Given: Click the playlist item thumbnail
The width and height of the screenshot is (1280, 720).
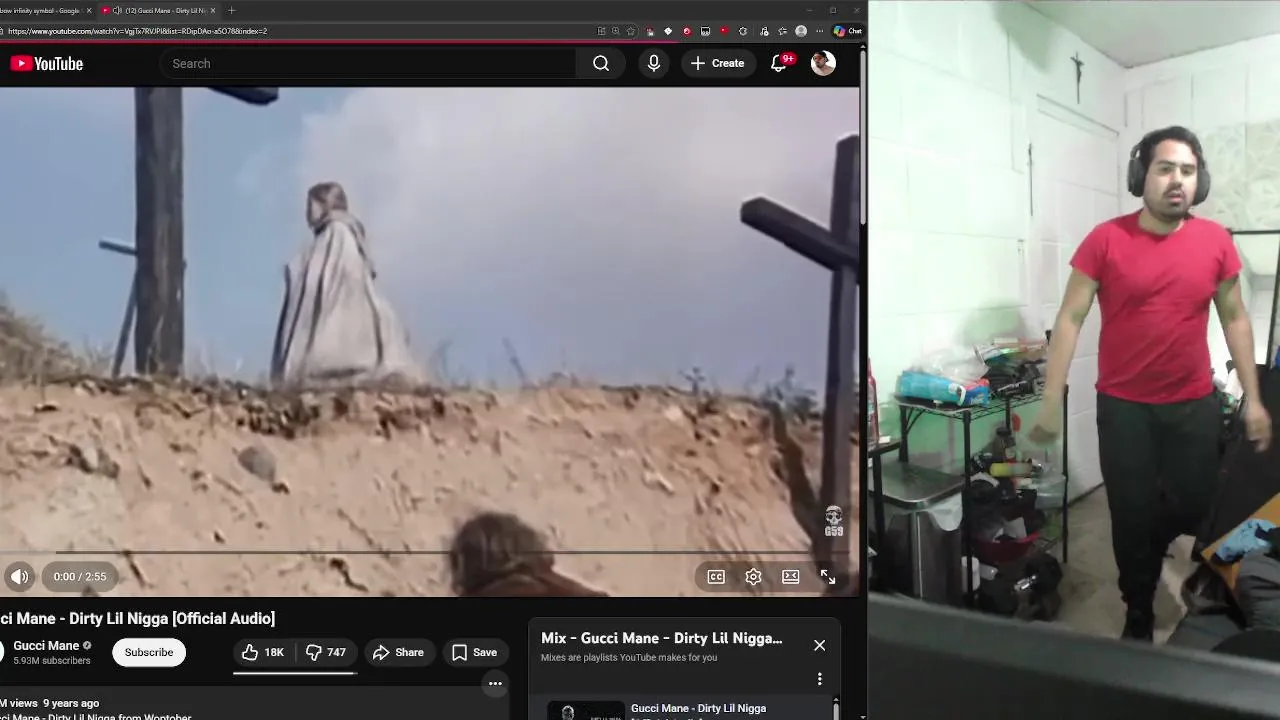Looking at the screenshot, I should tap(586, 711).
